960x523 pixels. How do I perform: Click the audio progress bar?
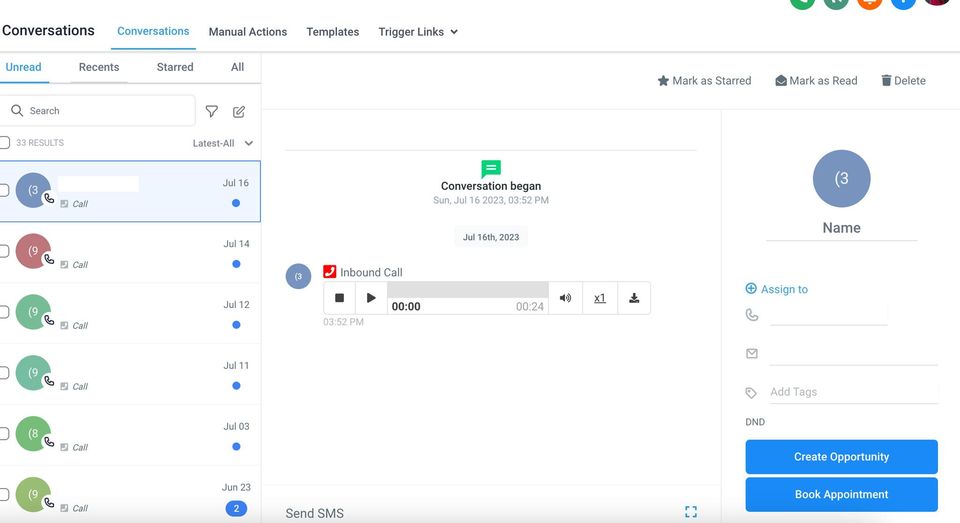[467, 290]
